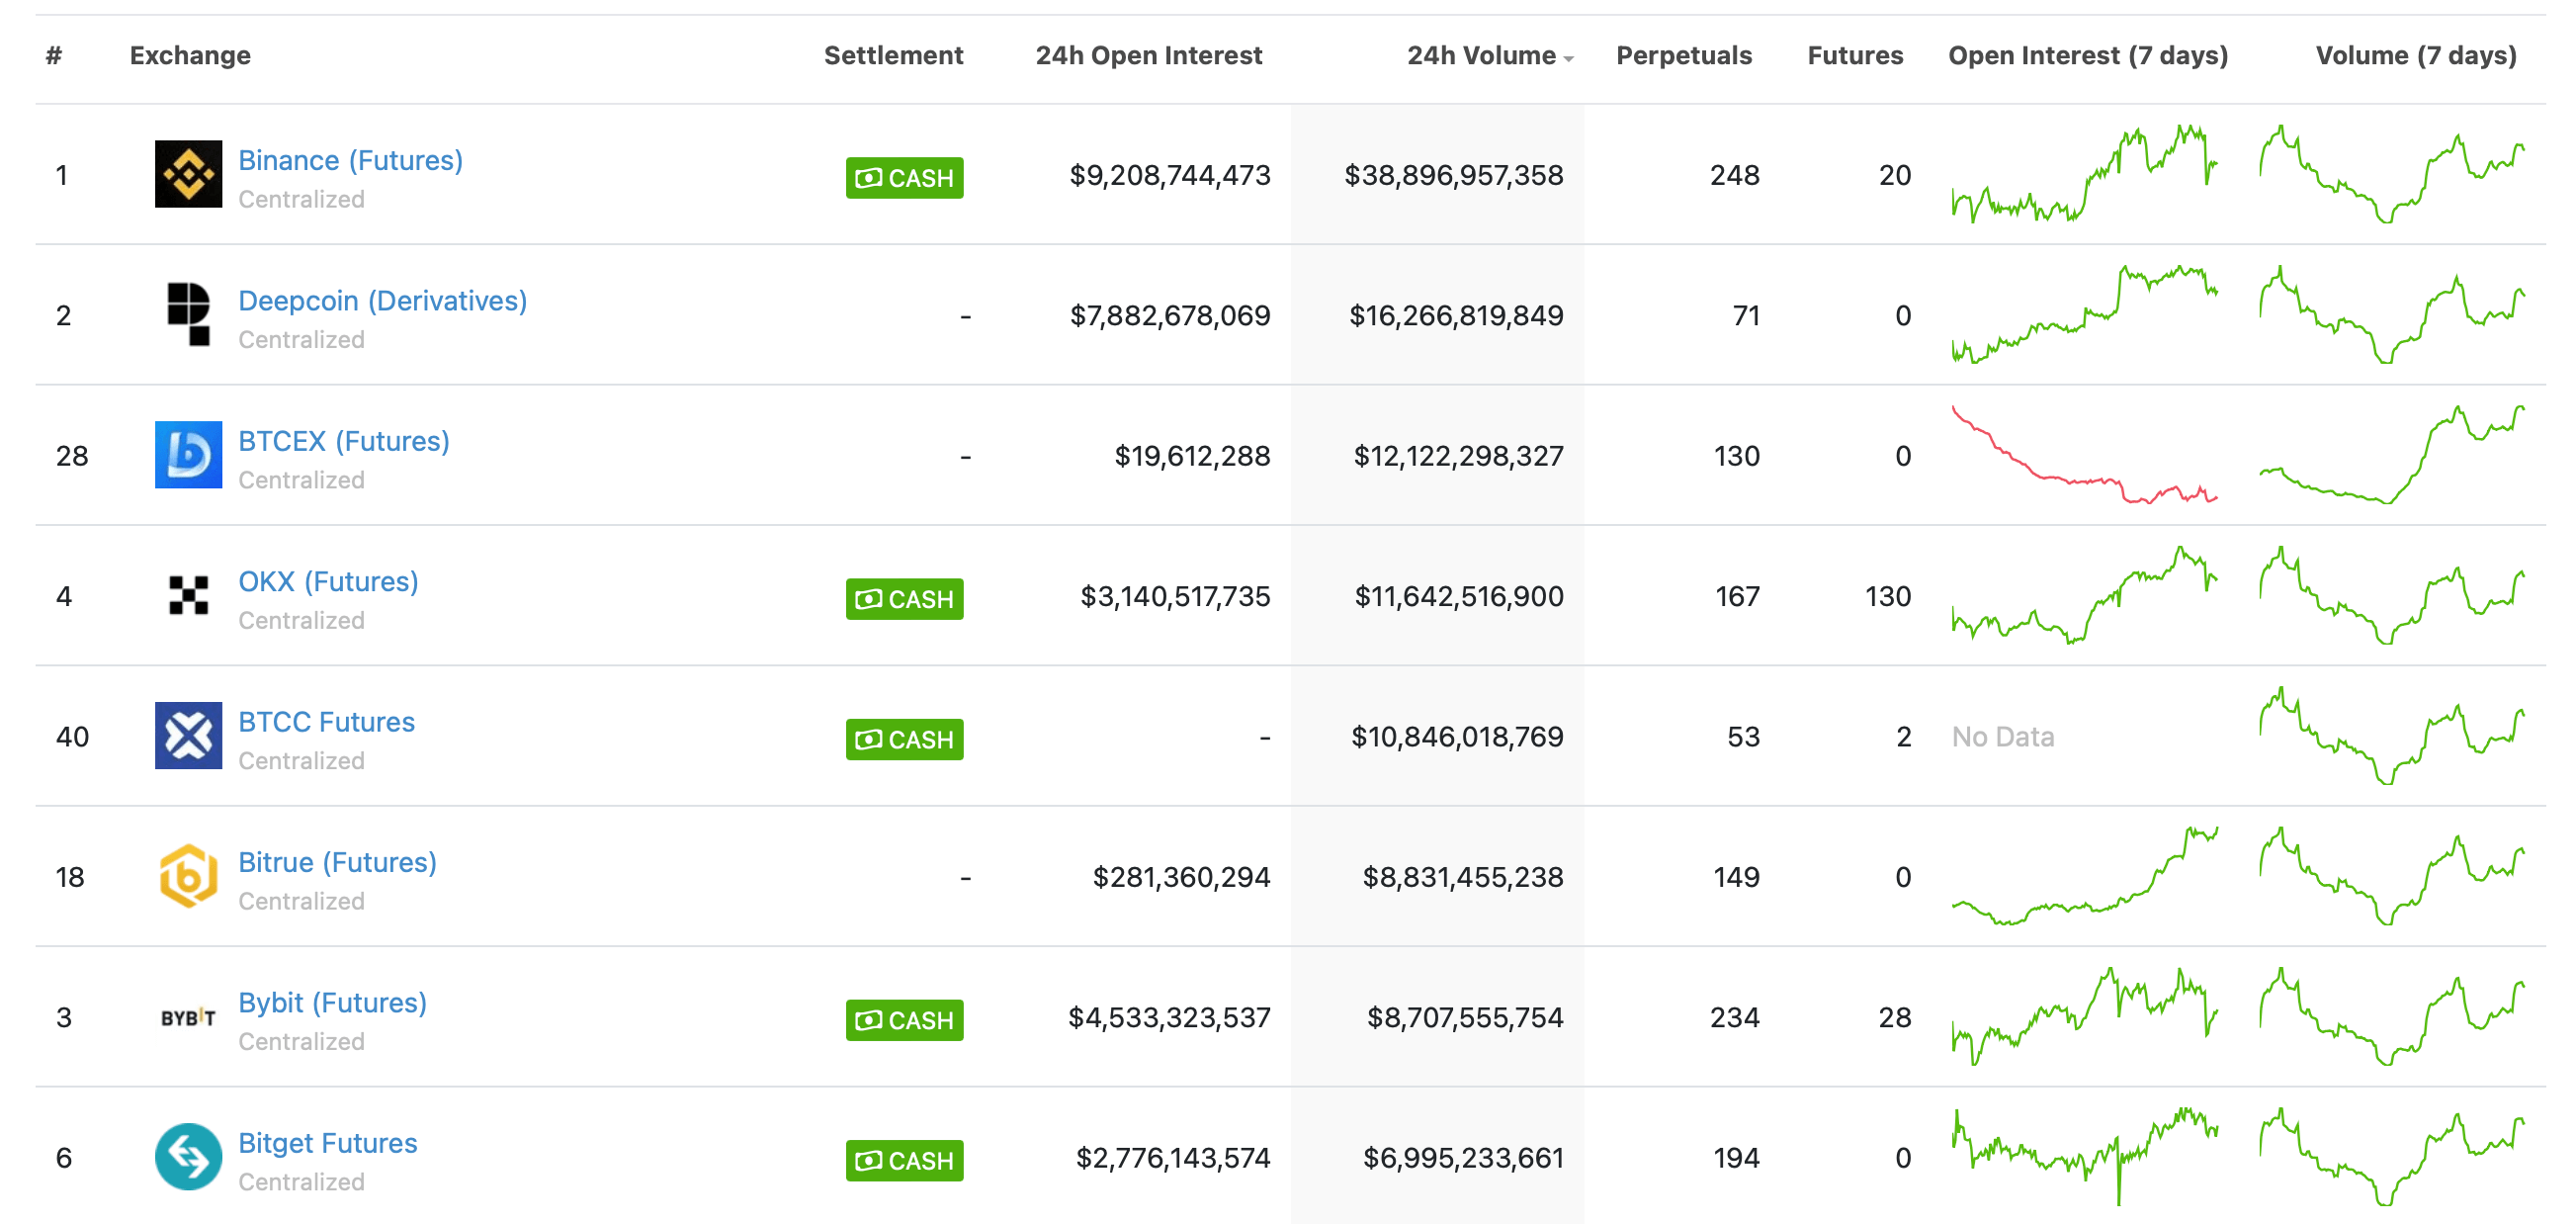View Bitrue open interest 7-day sparkline
The height and width of the screenshot is (1224, 2576).
[2085, 876]
